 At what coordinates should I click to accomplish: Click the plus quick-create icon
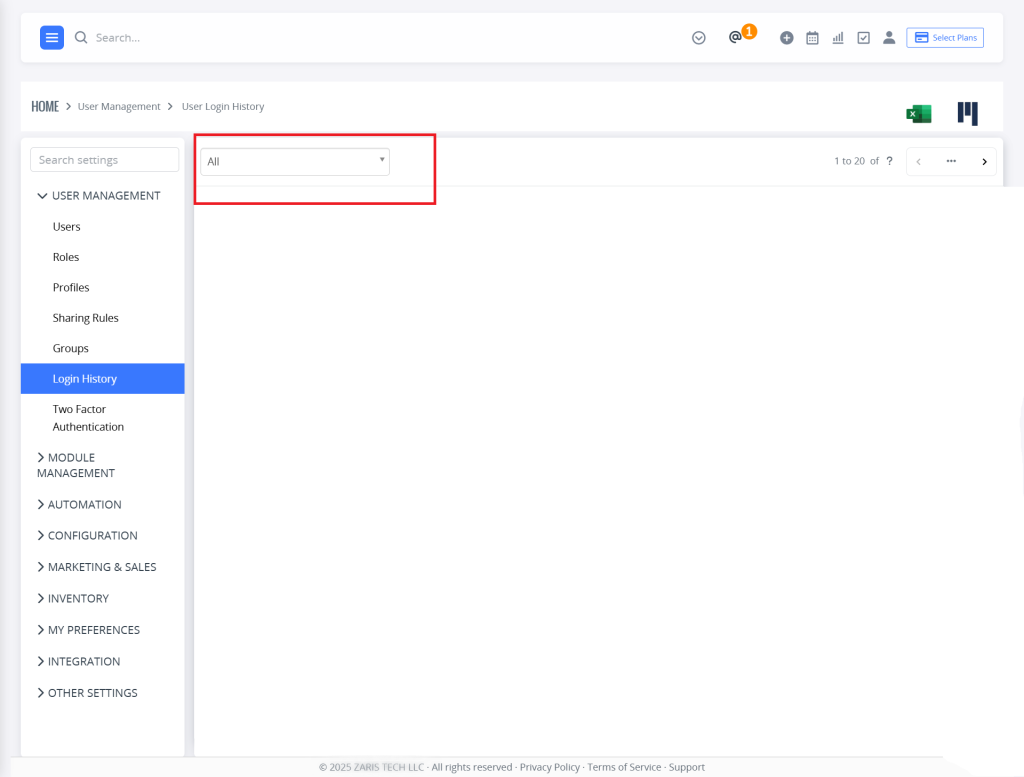pos(787,38)
